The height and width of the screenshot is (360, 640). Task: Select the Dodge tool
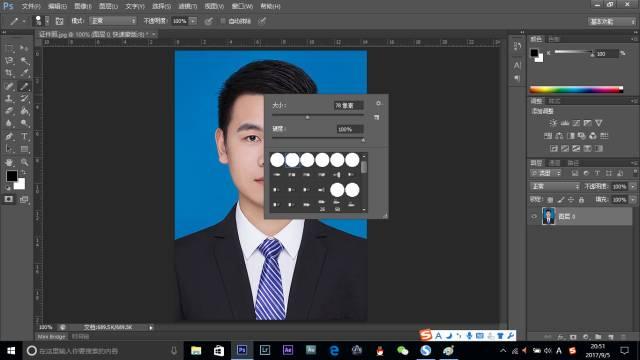(x=24, y=123)
